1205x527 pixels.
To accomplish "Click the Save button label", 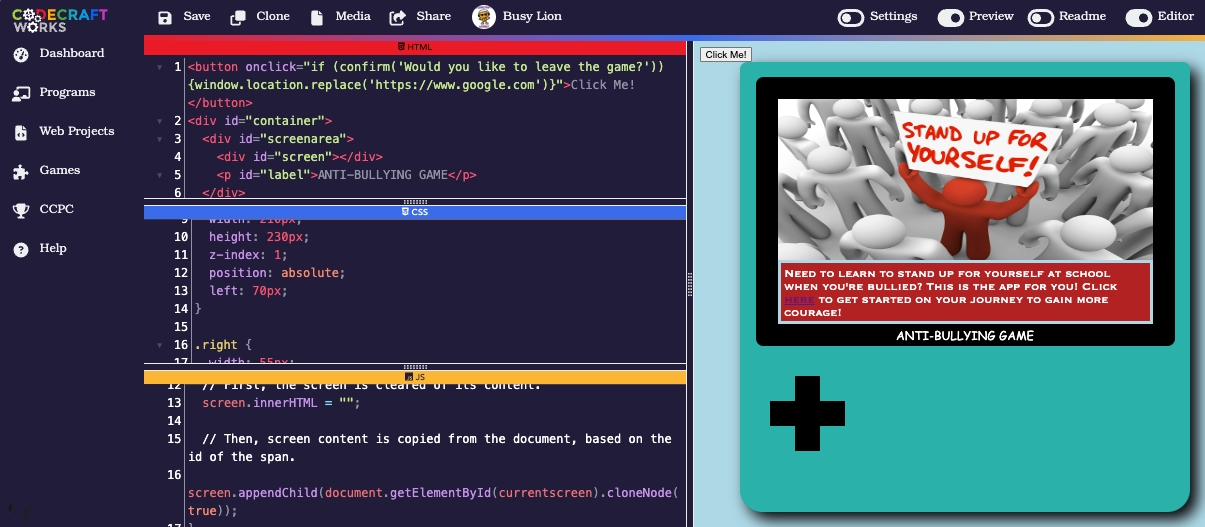I will click(197, 17).
